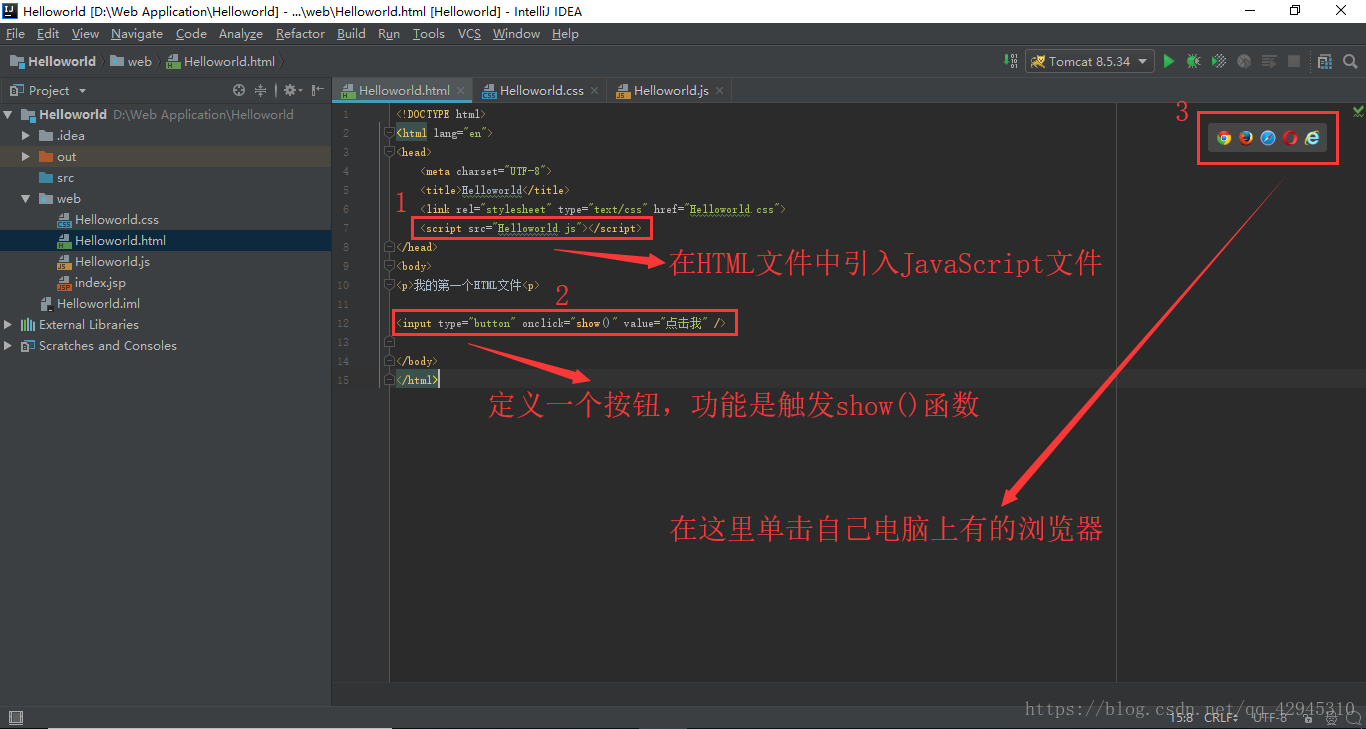Open page in Opera browser icon
Image resolution: width=1366 pixels, height=729 pixels.
coord(1290,138)
